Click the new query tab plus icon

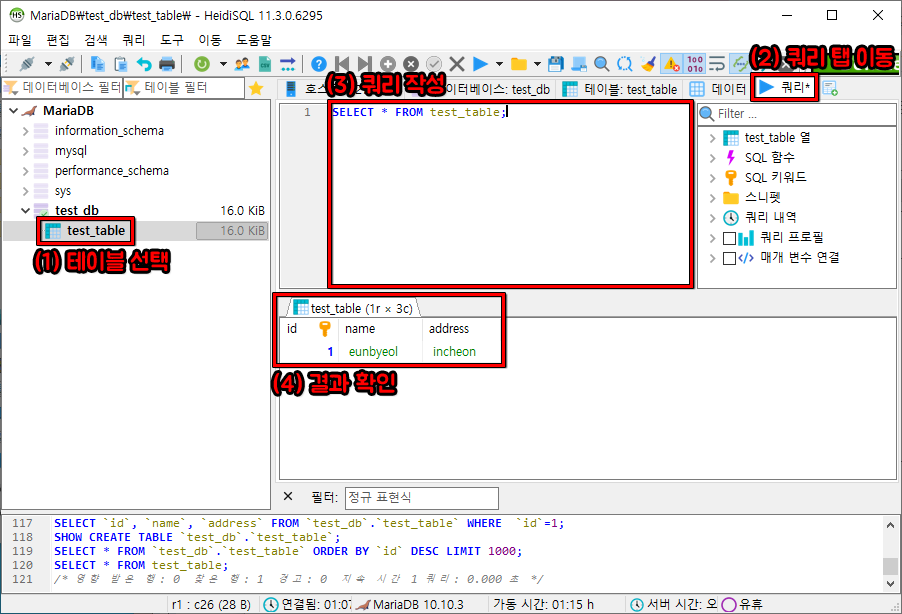pyautogui.click(x=830, y=89)
